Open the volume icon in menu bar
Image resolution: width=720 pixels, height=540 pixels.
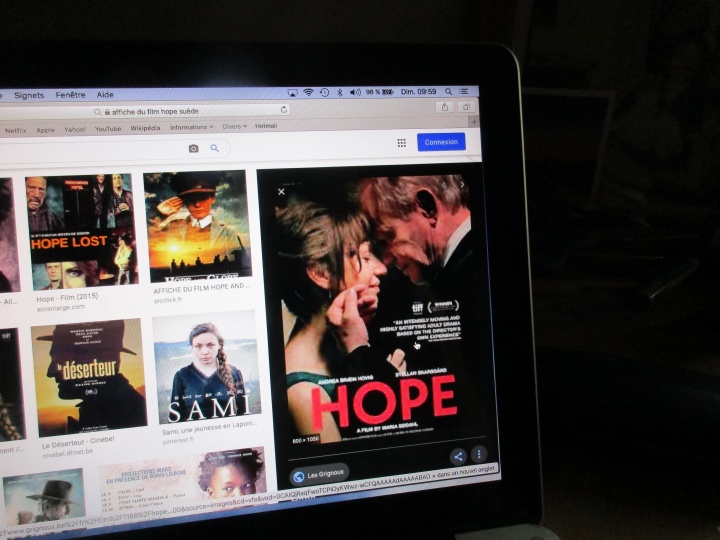pos(355,92)
